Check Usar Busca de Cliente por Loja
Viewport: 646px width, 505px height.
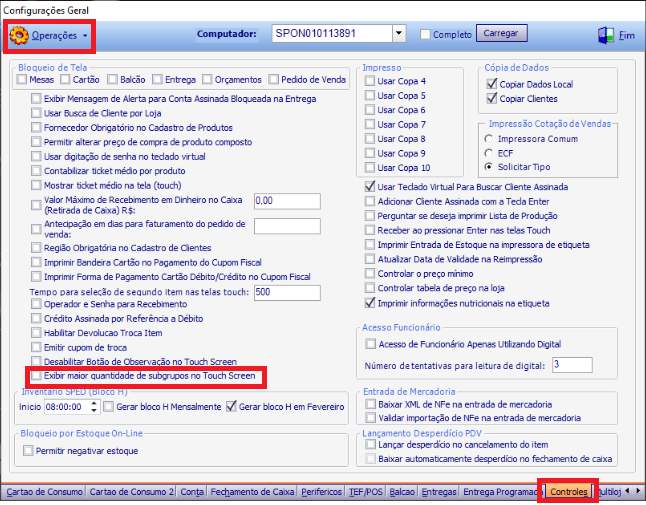(x=36, y=113)
